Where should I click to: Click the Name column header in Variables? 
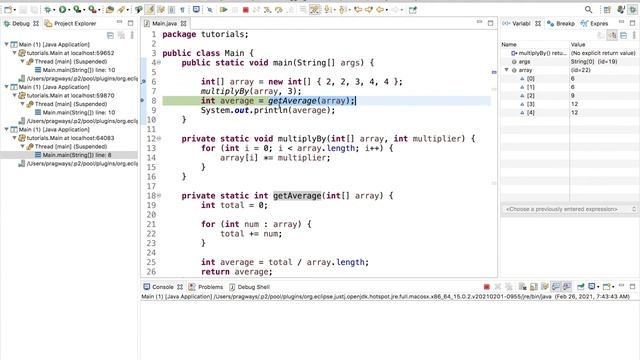click(x=535, y=44)
